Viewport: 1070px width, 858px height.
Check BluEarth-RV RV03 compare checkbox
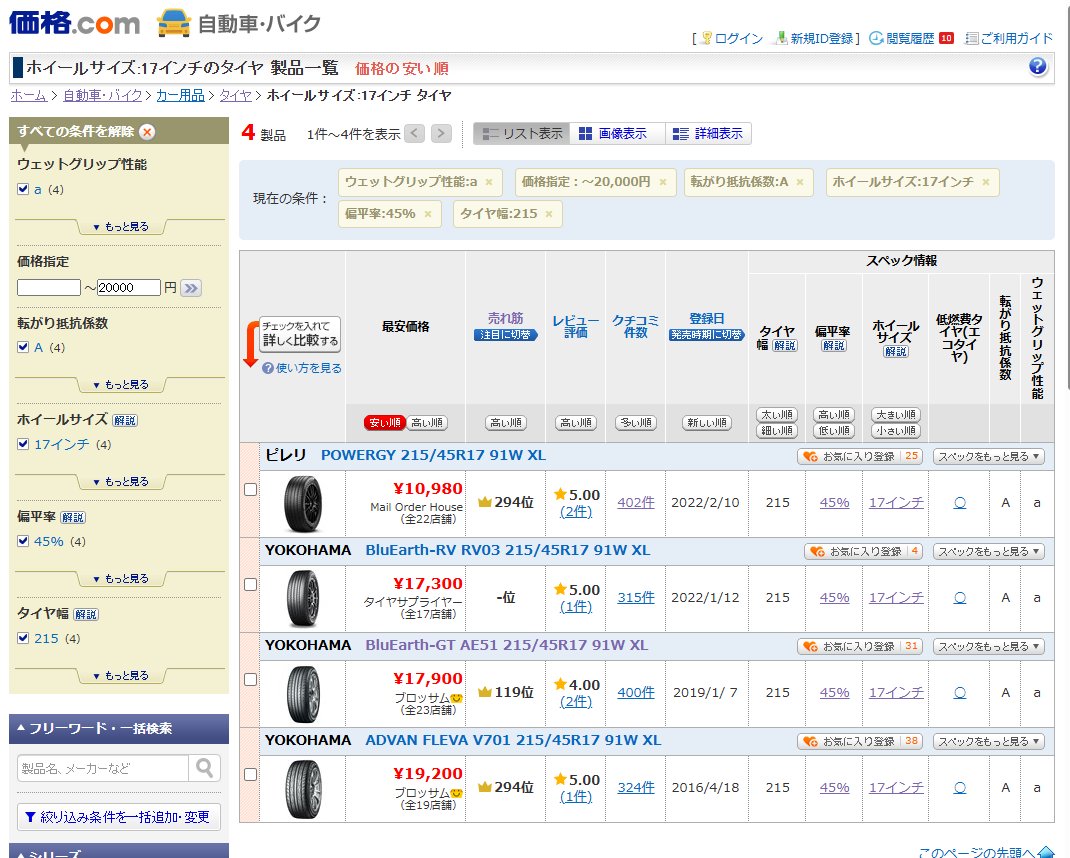coord(250,584)
